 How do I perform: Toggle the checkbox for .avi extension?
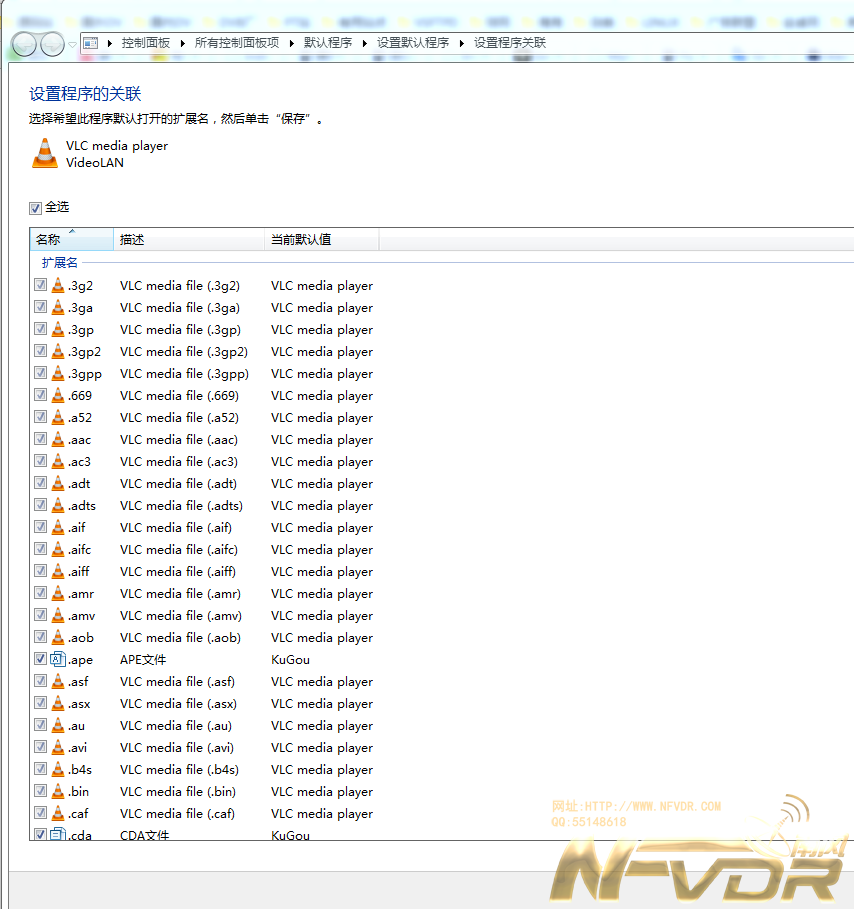(40, 748)
